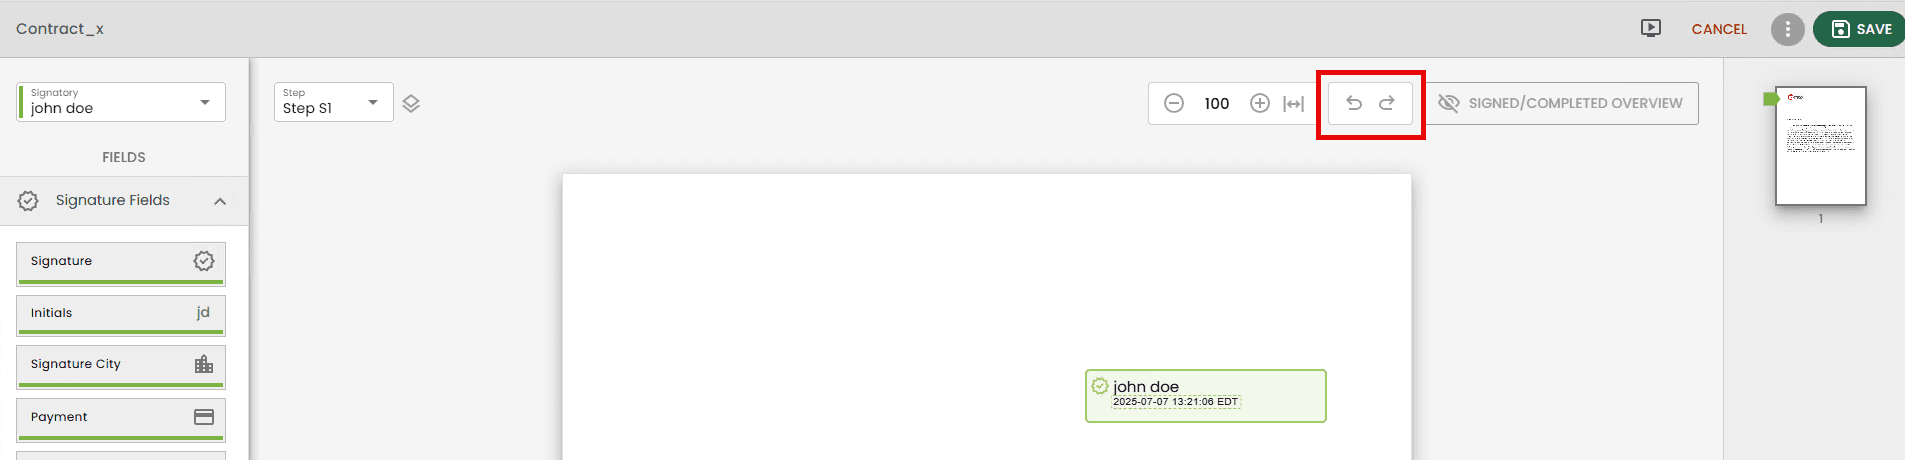1905x460 pixels.
Task: Select the Initials field item
Action: 121,314
